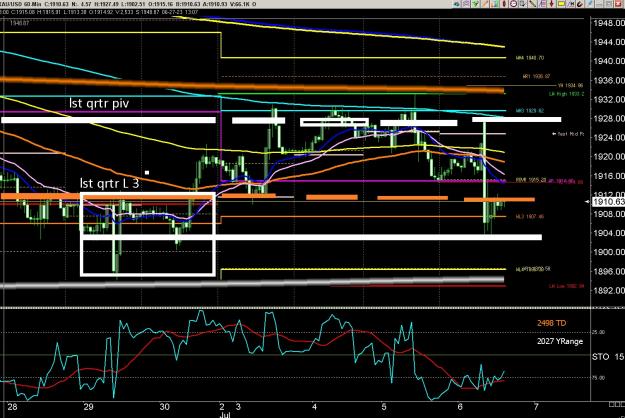Click the 'lst qrtr piv' chart annotation
The image size is (625, 418).
point(99,104)
